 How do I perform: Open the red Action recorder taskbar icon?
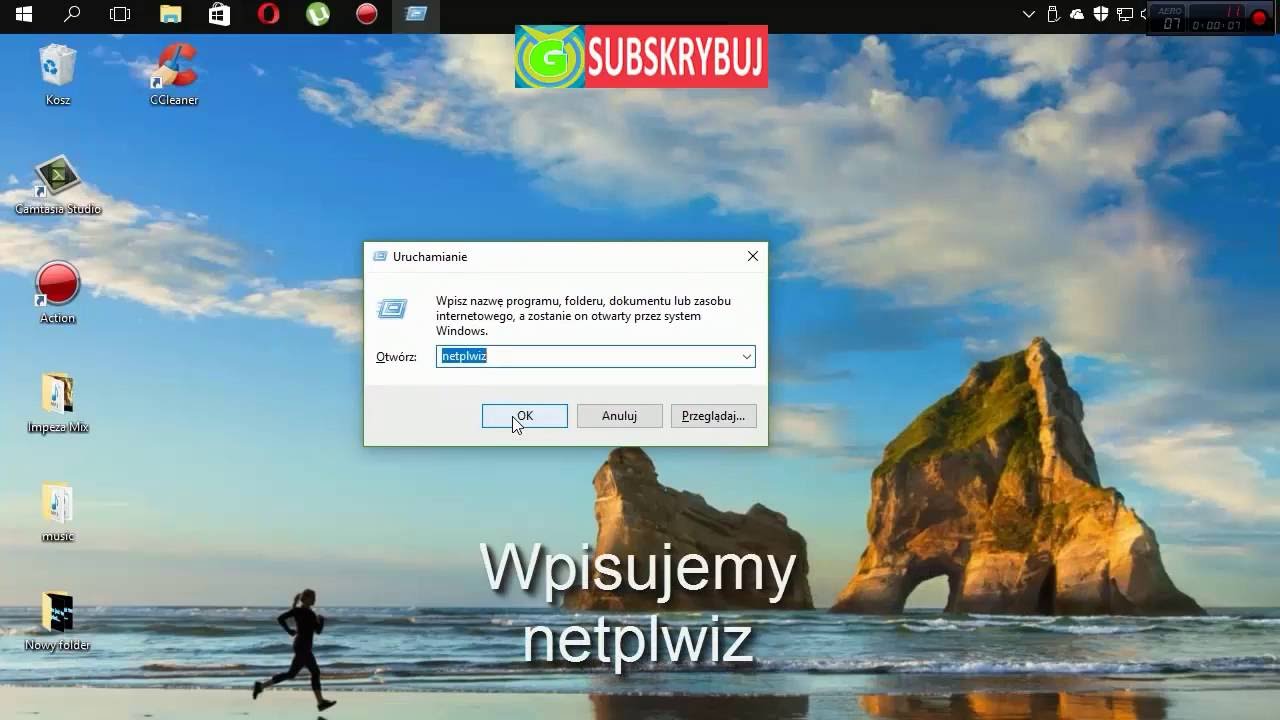pos(367,14)
